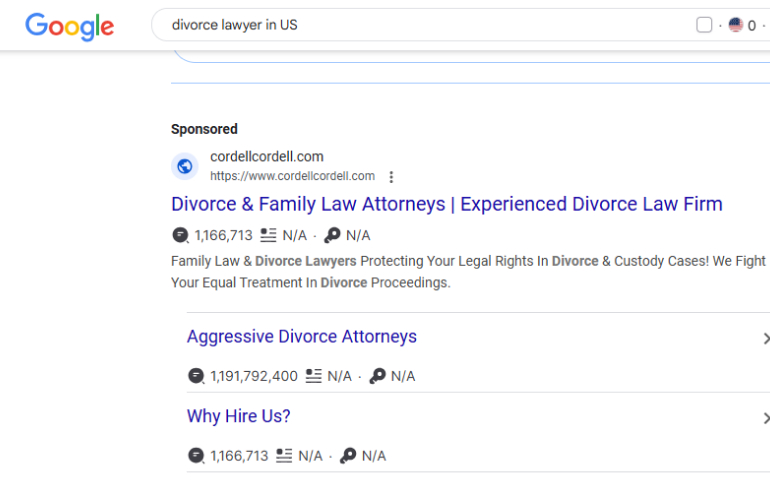
Task: Click the ad description starting 'Family Law & Divorce Lawyers'
Action: point(468,272)
